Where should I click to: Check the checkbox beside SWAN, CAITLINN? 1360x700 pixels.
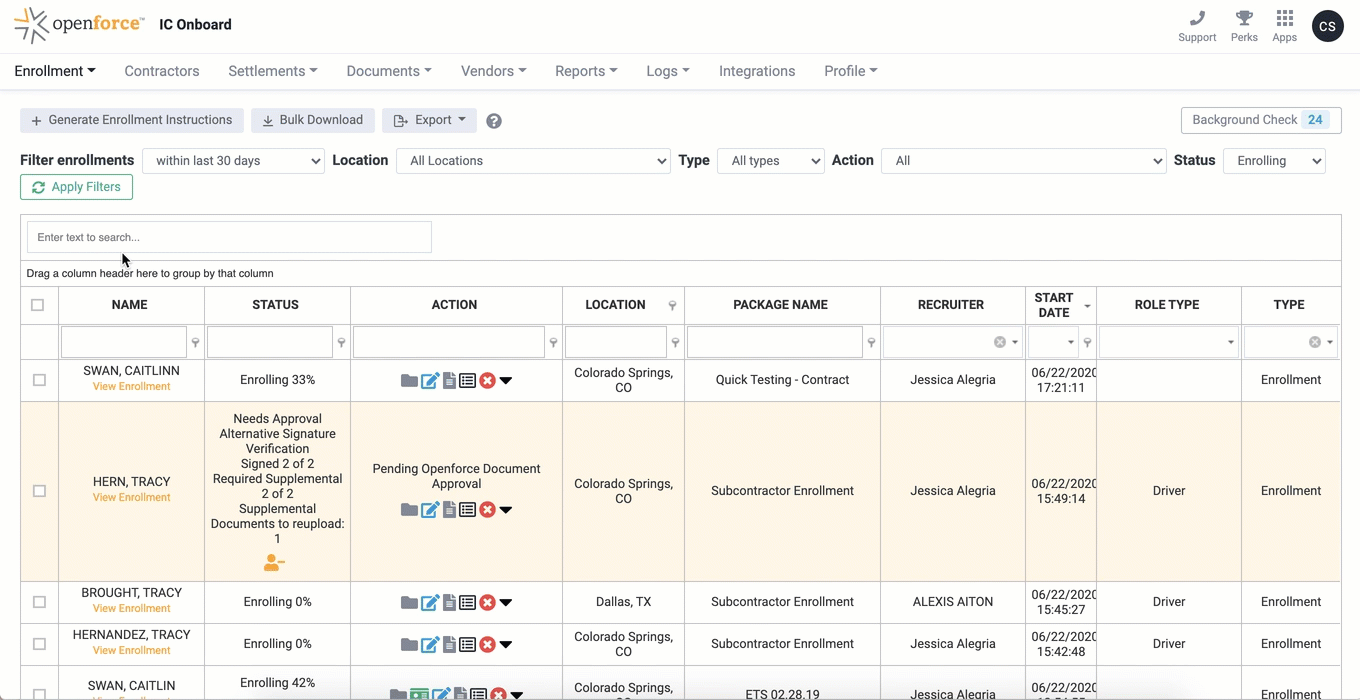click(38, 380)
